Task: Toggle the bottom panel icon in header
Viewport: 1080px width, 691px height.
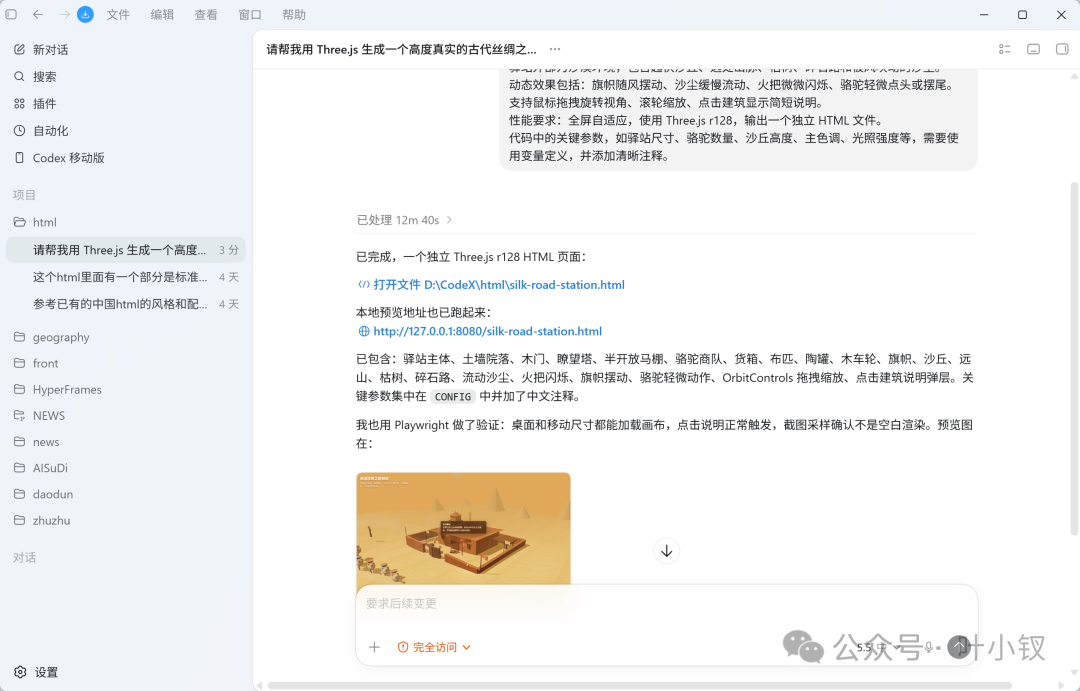Action: point(1033,49)
